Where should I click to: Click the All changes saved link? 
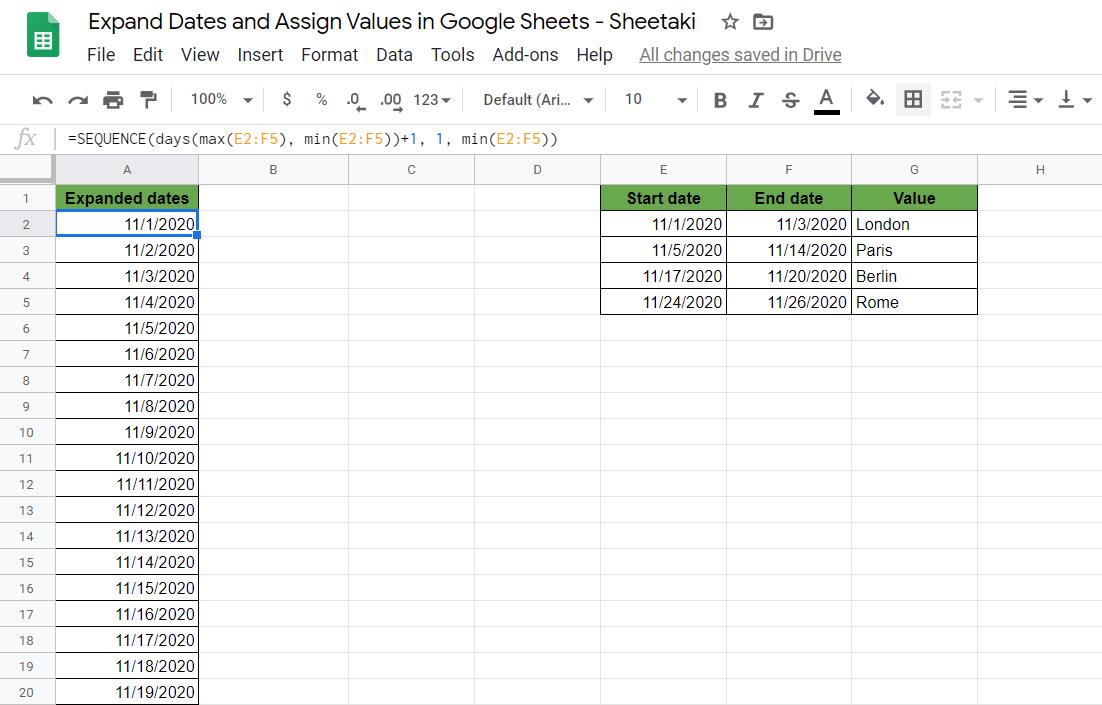[740, 55]
